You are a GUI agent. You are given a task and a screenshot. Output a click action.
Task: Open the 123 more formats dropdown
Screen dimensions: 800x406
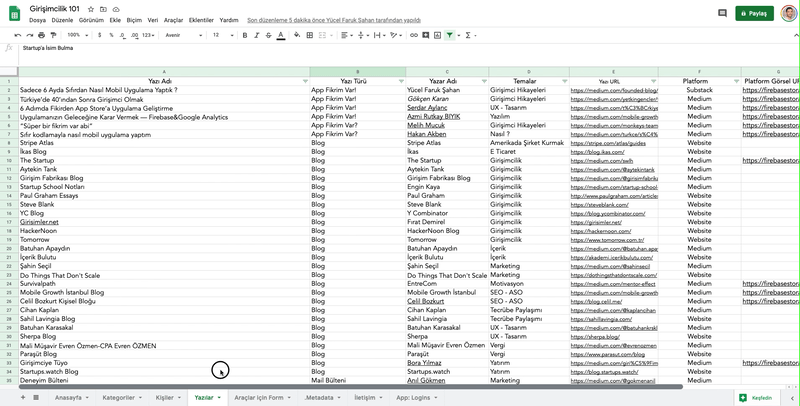[x=148, y=35]
